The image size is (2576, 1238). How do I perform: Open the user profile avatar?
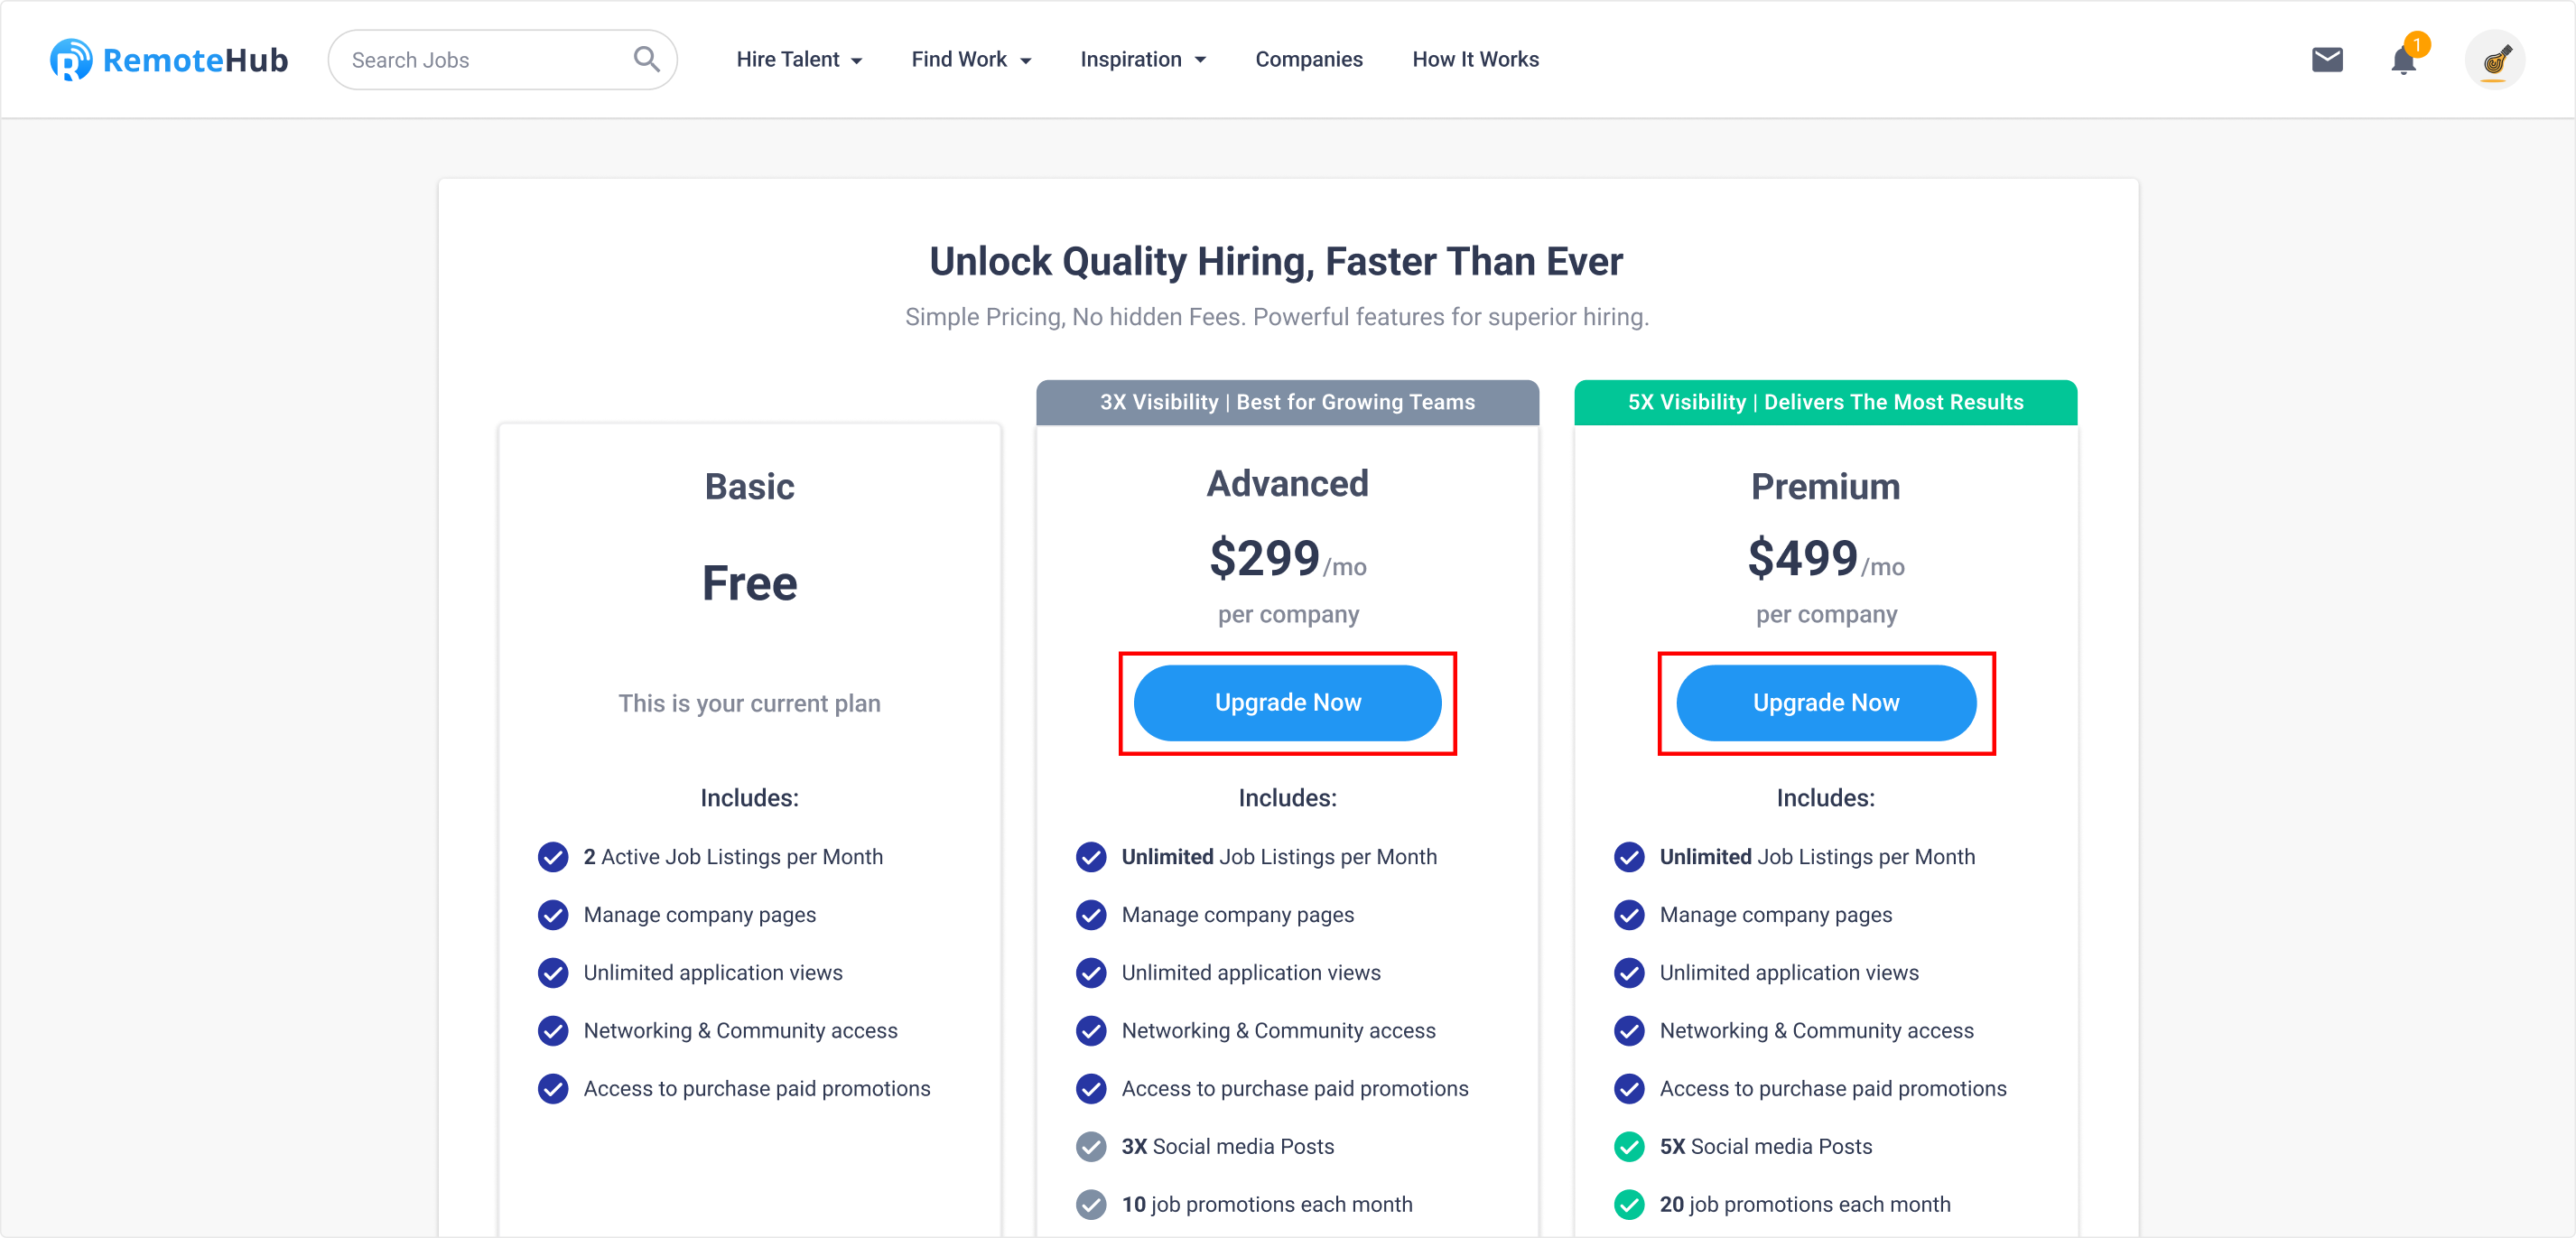[x=2495, y=60]
